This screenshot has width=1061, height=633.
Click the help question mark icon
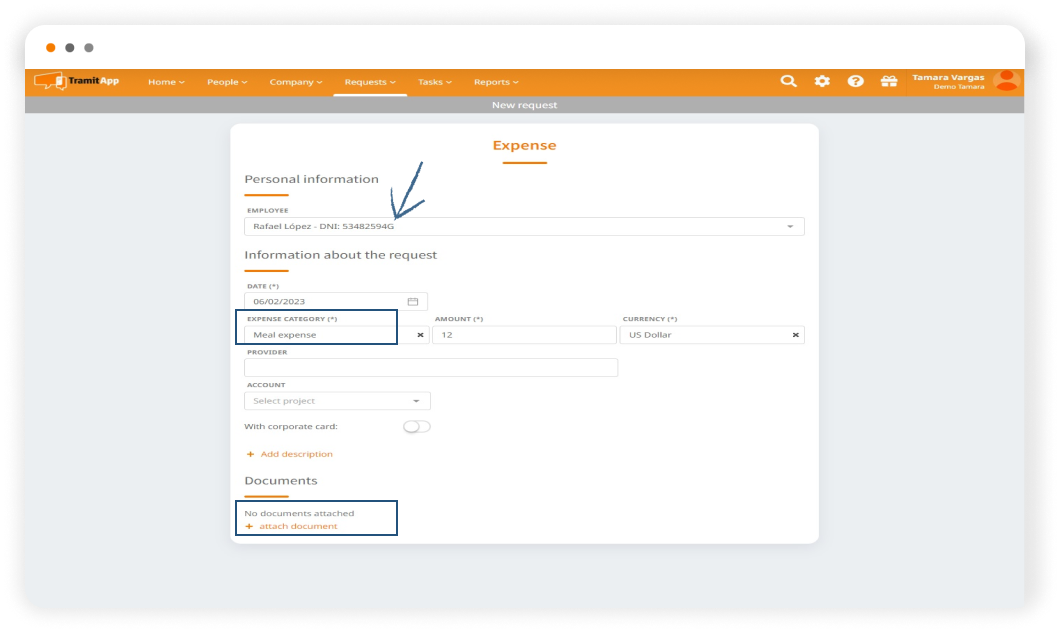[855, 81]
